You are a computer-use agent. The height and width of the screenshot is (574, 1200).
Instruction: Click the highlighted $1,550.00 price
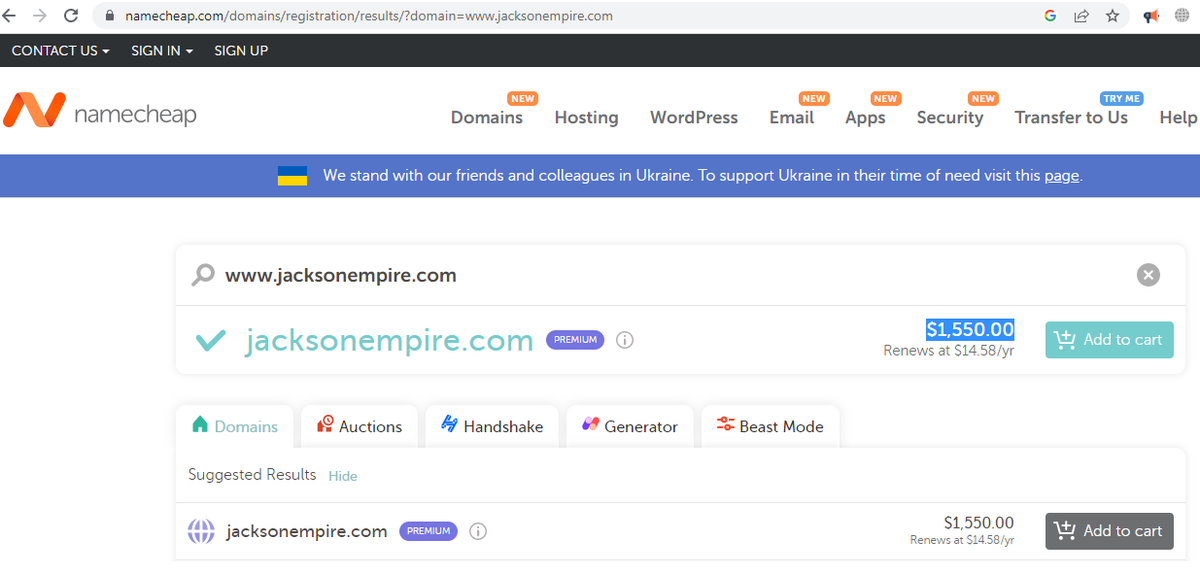tap(970, 329)
